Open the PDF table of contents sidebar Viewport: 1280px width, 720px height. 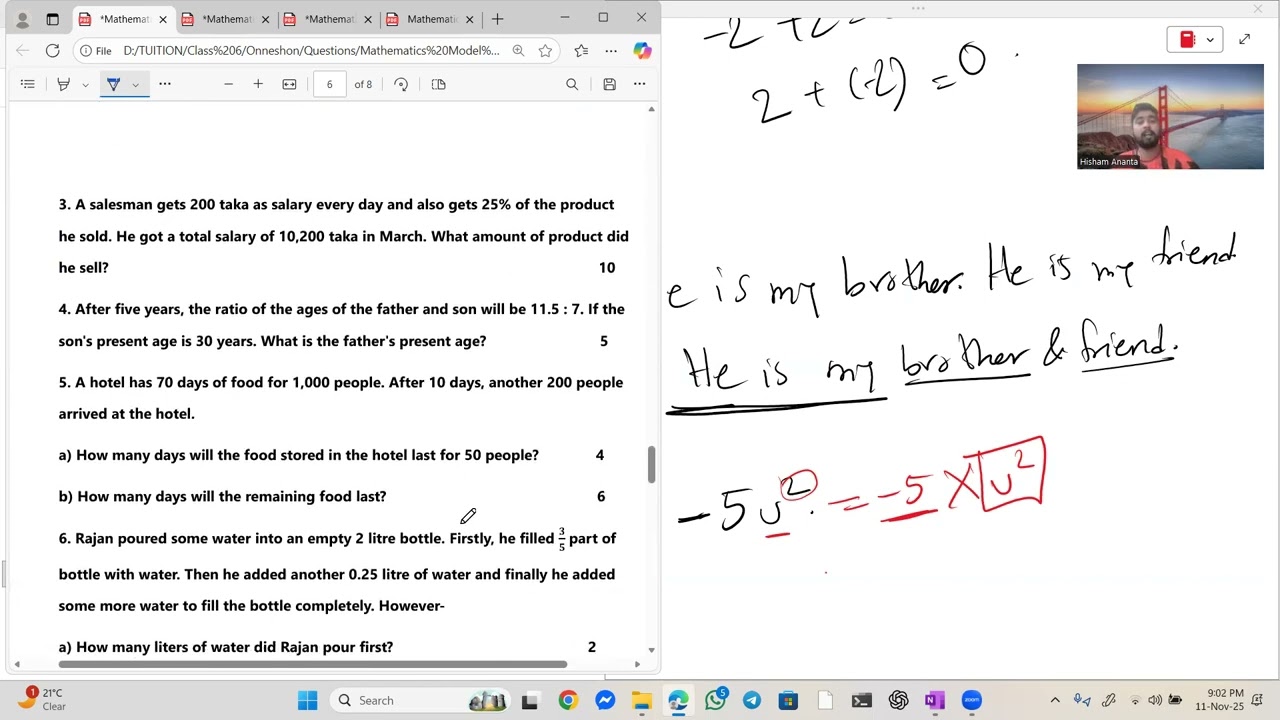(28, 84)
